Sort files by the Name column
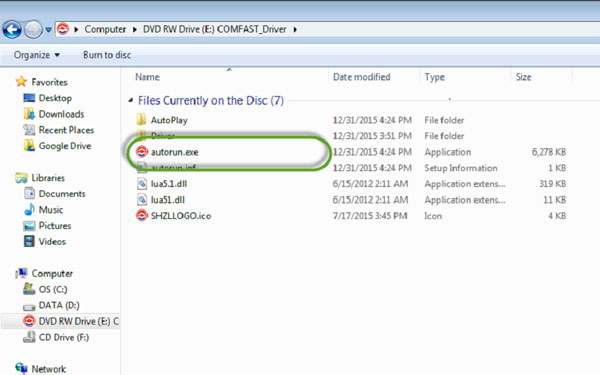Screen dimensions: 600x375 147,77
